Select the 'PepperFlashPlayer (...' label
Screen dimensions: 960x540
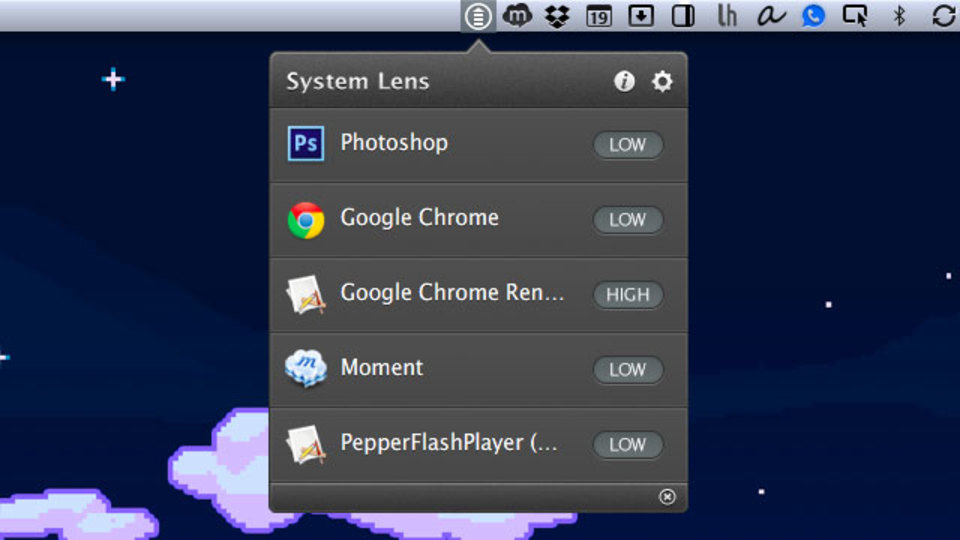[x=449, y=443]
